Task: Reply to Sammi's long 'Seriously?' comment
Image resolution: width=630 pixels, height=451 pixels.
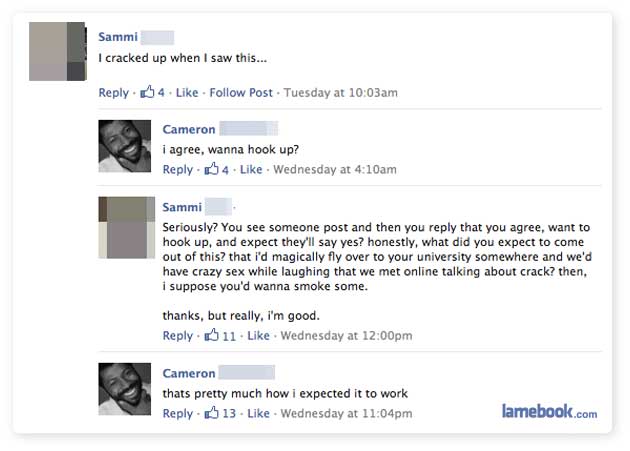Action: tap(177, 336)
